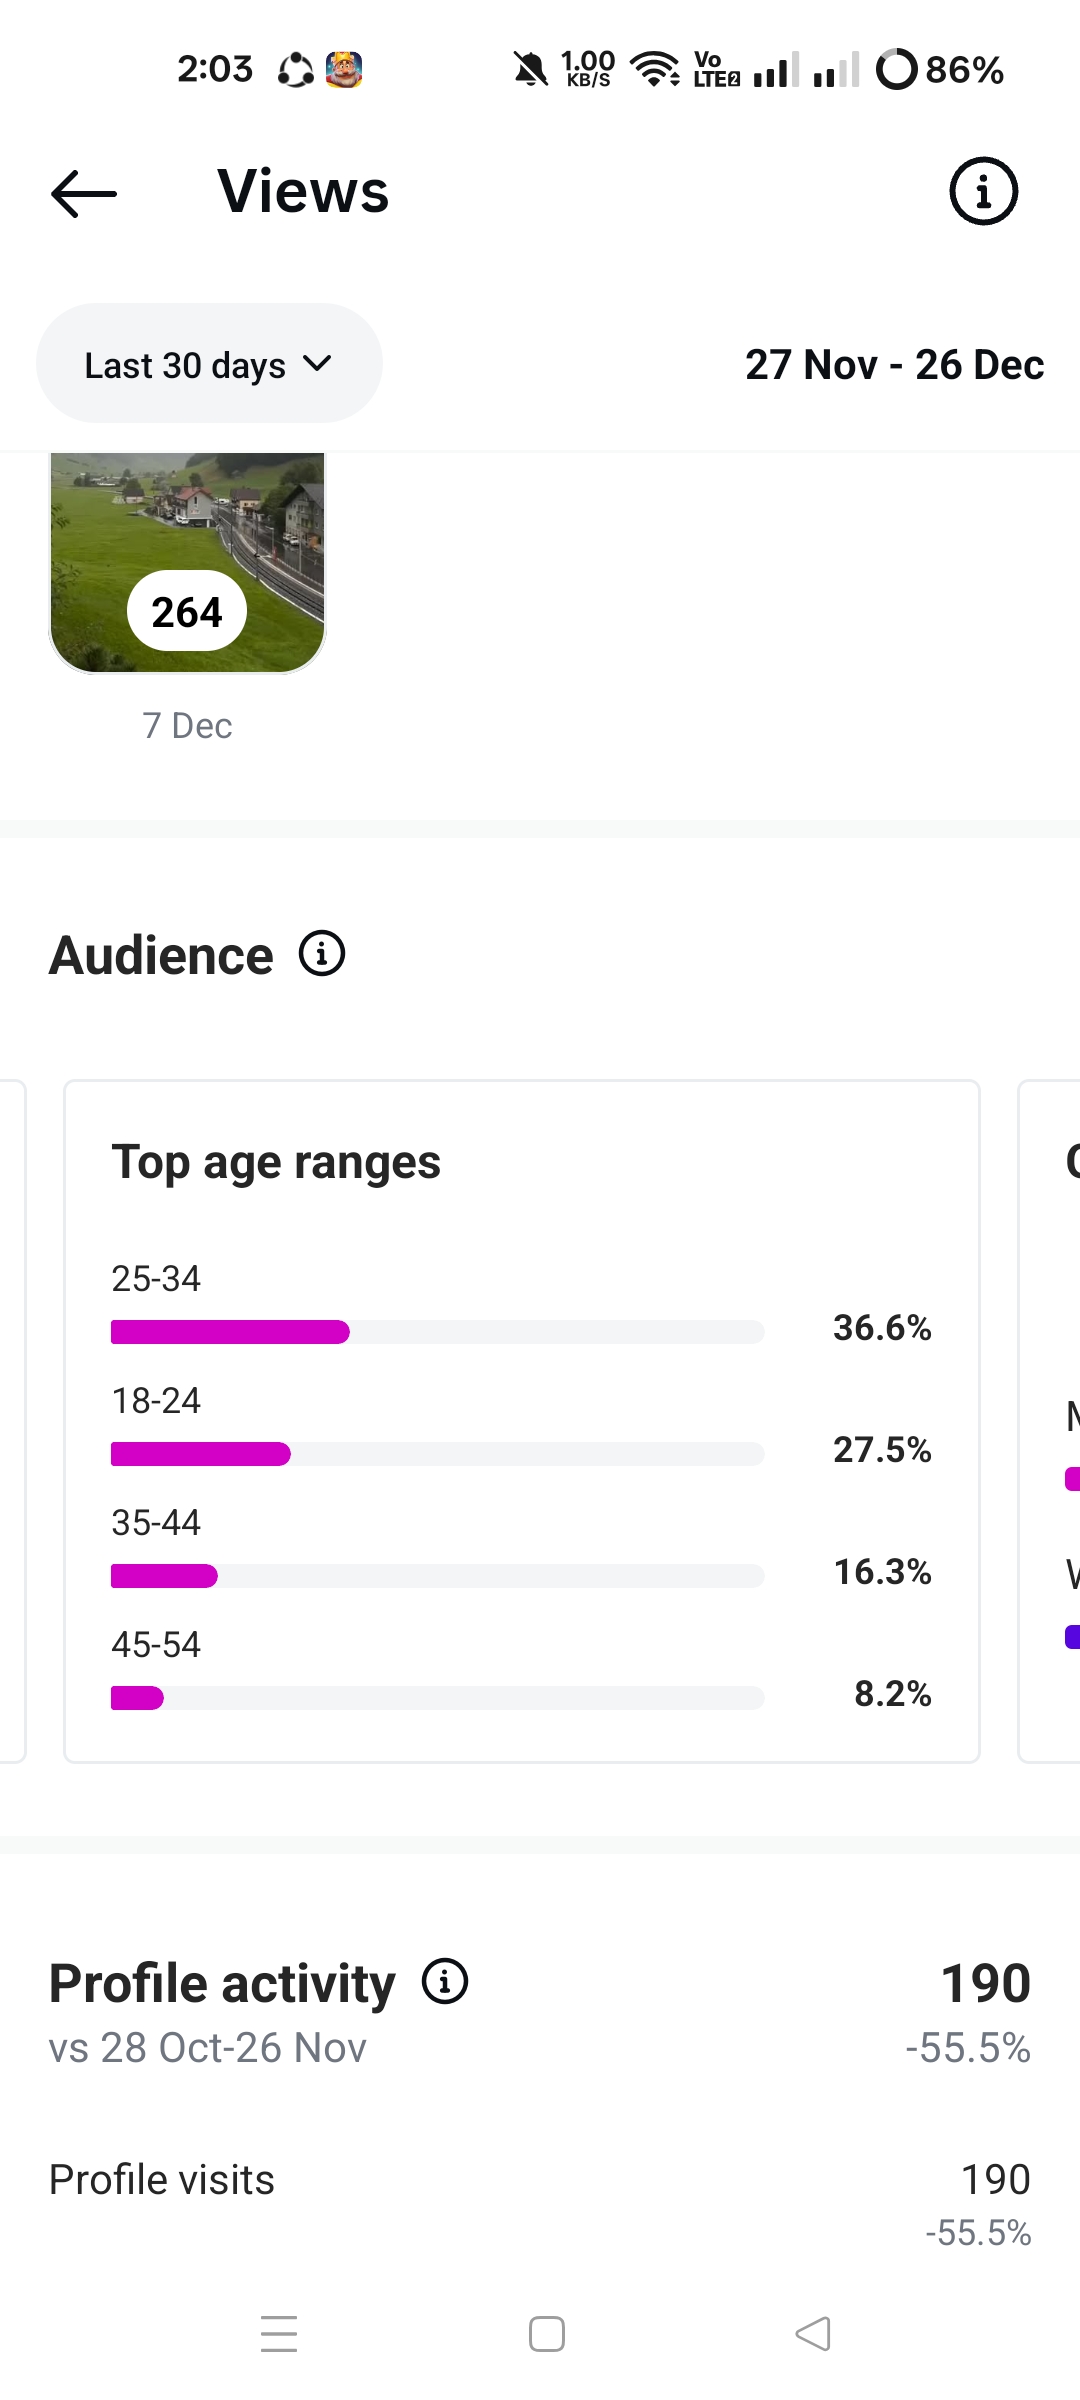Open Android recent apps menu button

pos(279,2333)
